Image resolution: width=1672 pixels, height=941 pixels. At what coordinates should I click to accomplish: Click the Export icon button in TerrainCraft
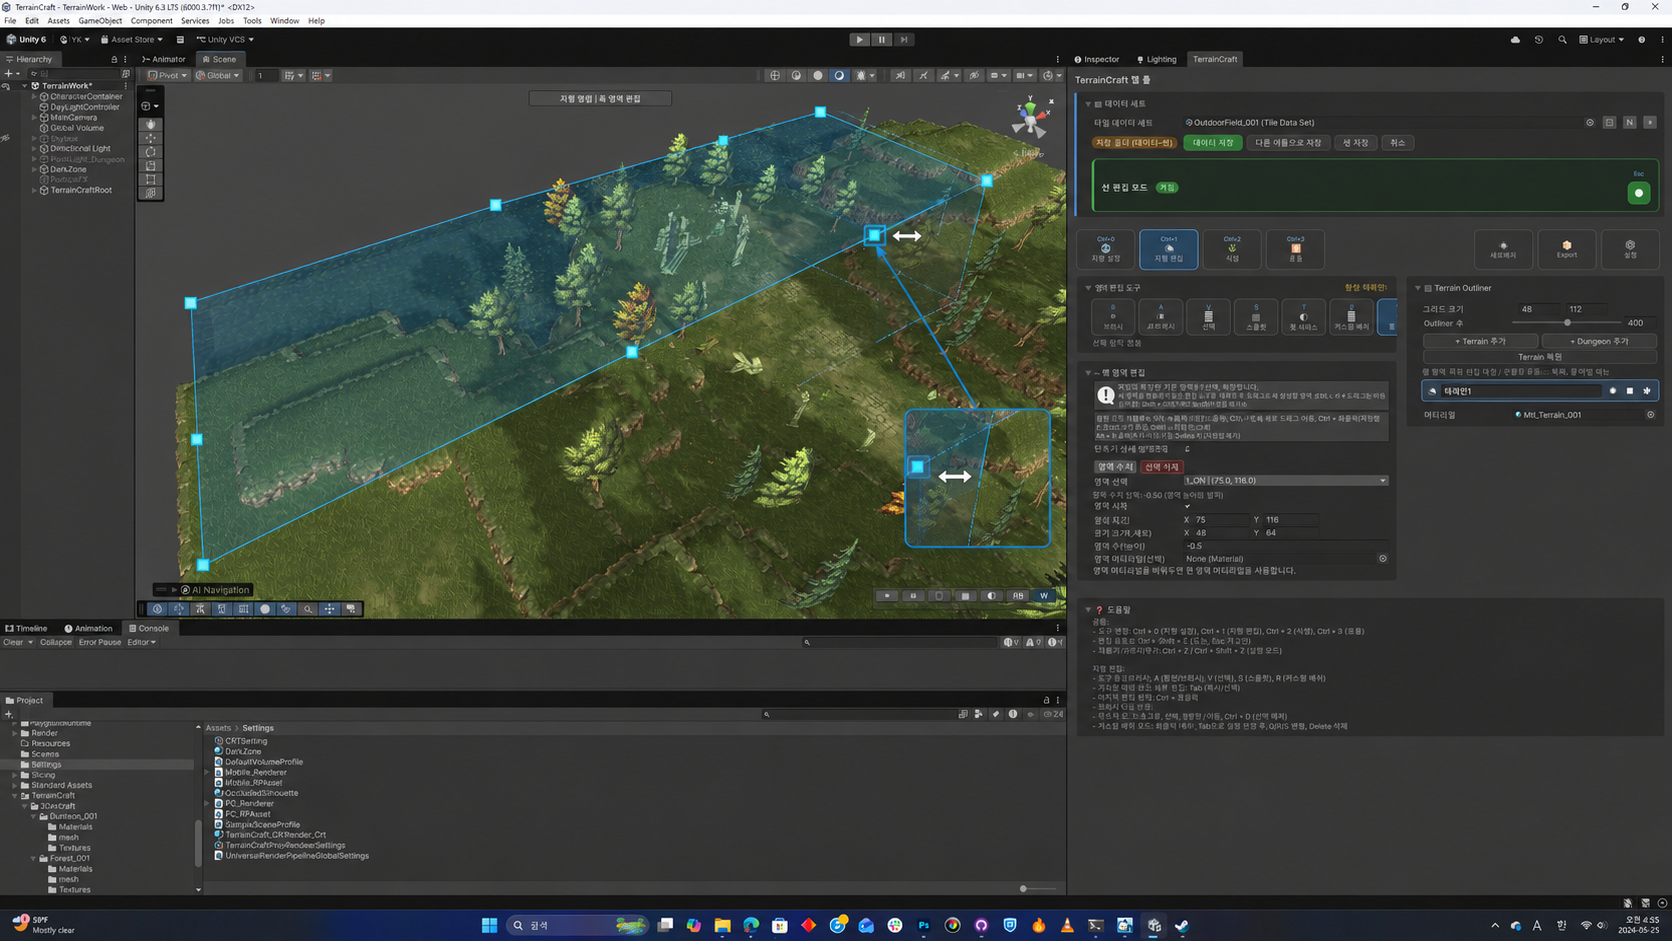[x=1566, y=248]
